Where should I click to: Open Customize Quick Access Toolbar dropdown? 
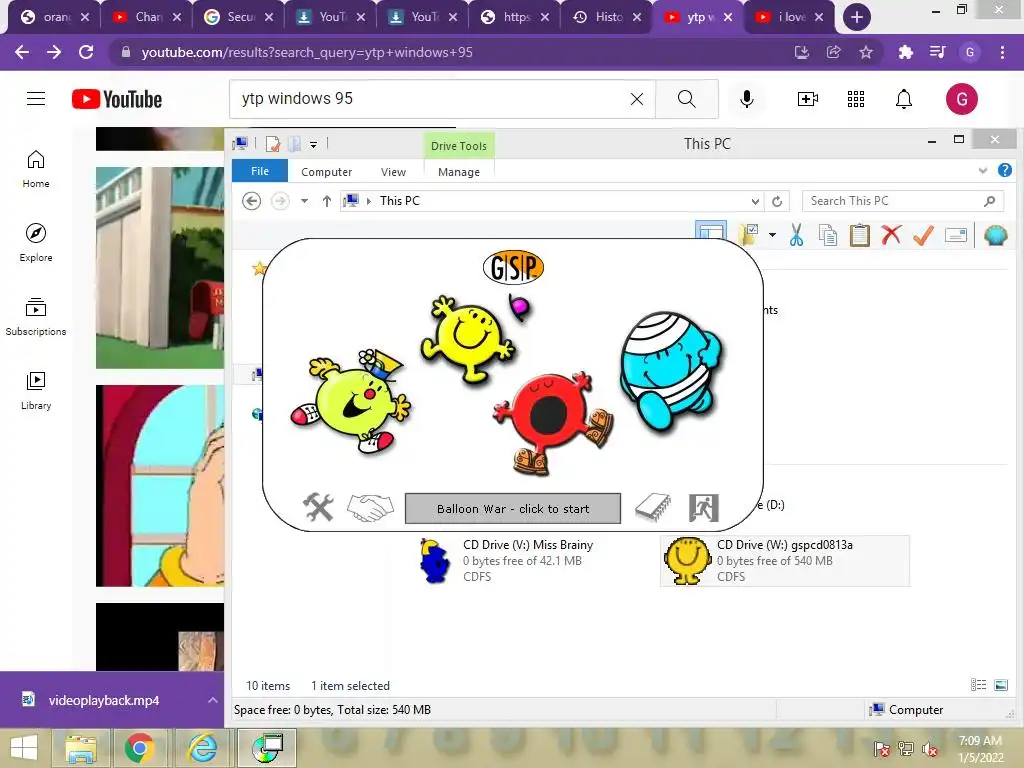pos(313,144)
